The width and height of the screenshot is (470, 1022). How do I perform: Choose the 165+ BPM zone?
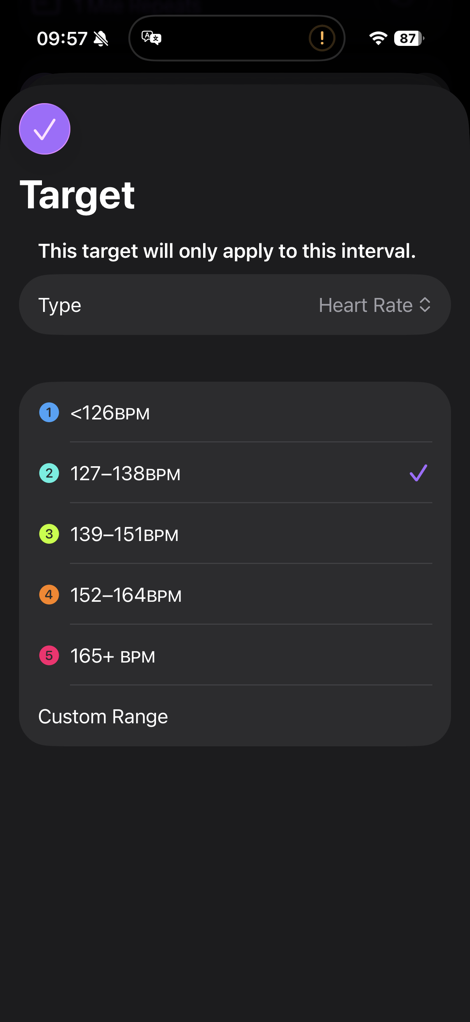235,656
